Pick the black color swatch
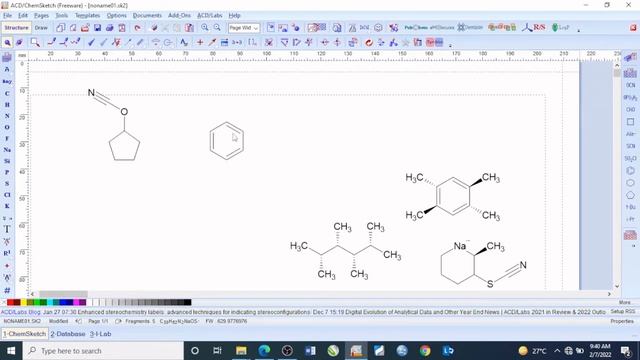The image size is (640, 360). click(x=187, y=302)
